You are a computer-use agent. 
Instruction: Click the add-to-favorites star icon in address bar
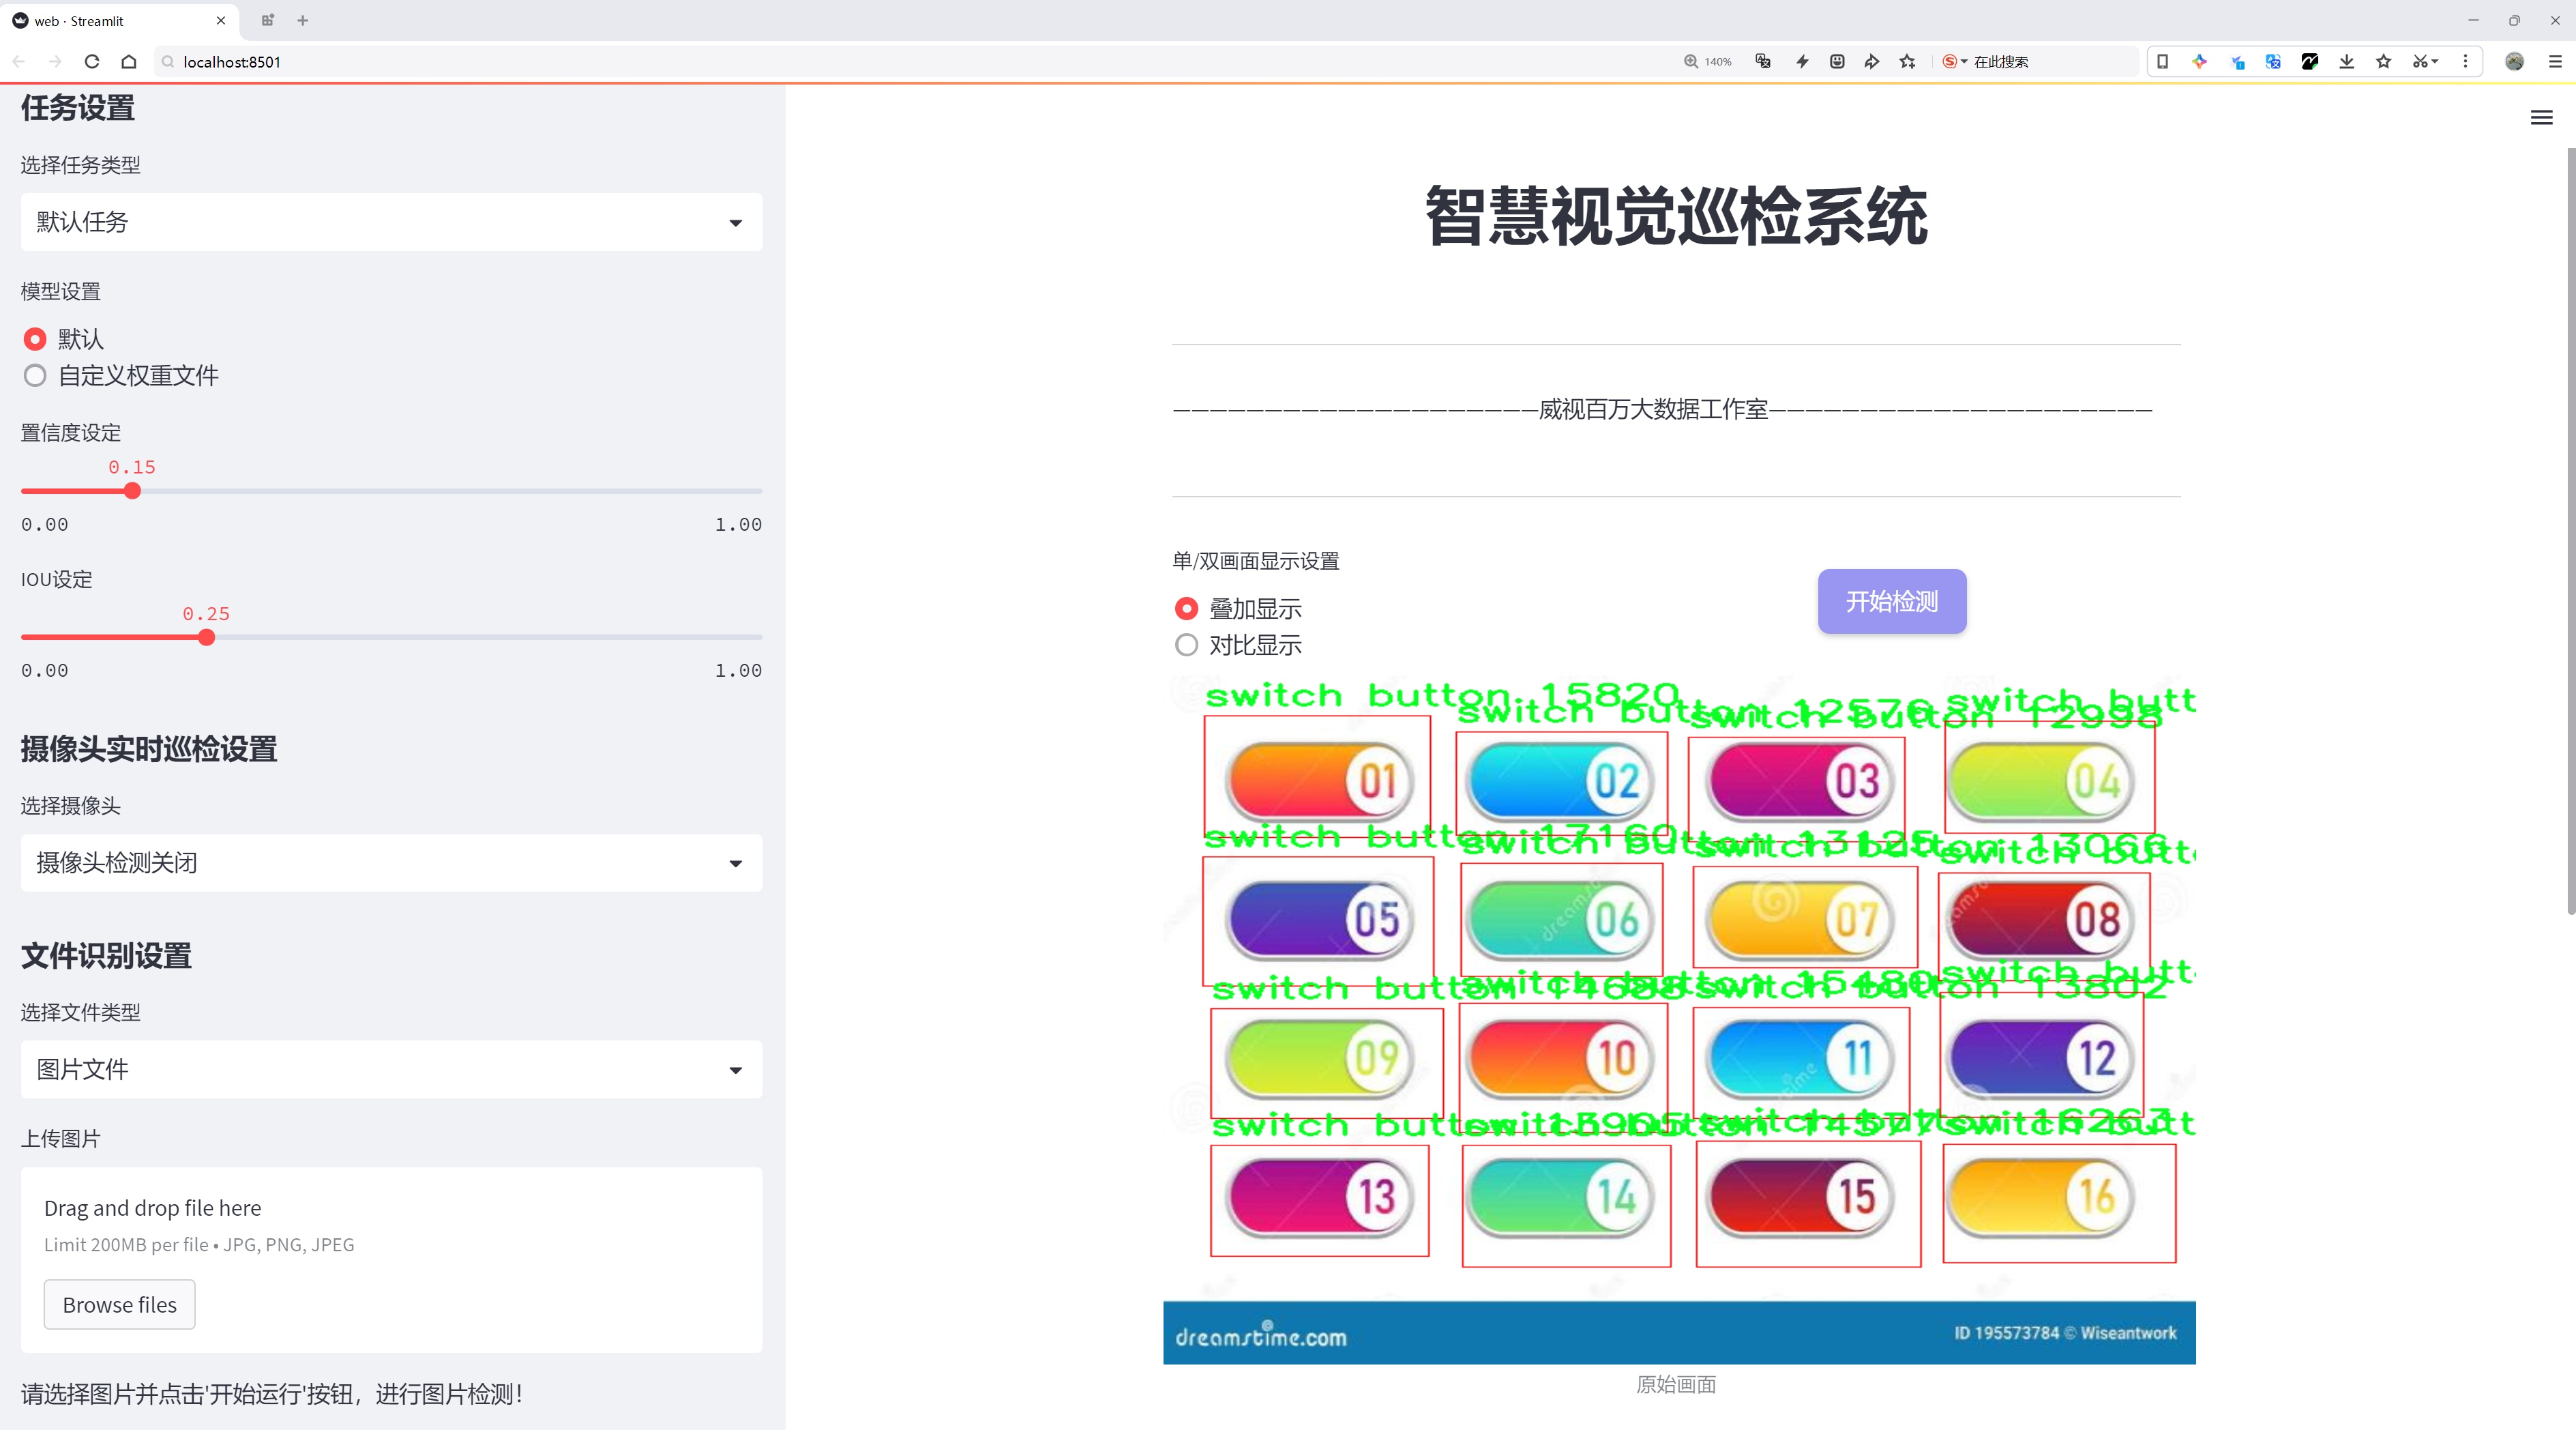point(1907,61)
